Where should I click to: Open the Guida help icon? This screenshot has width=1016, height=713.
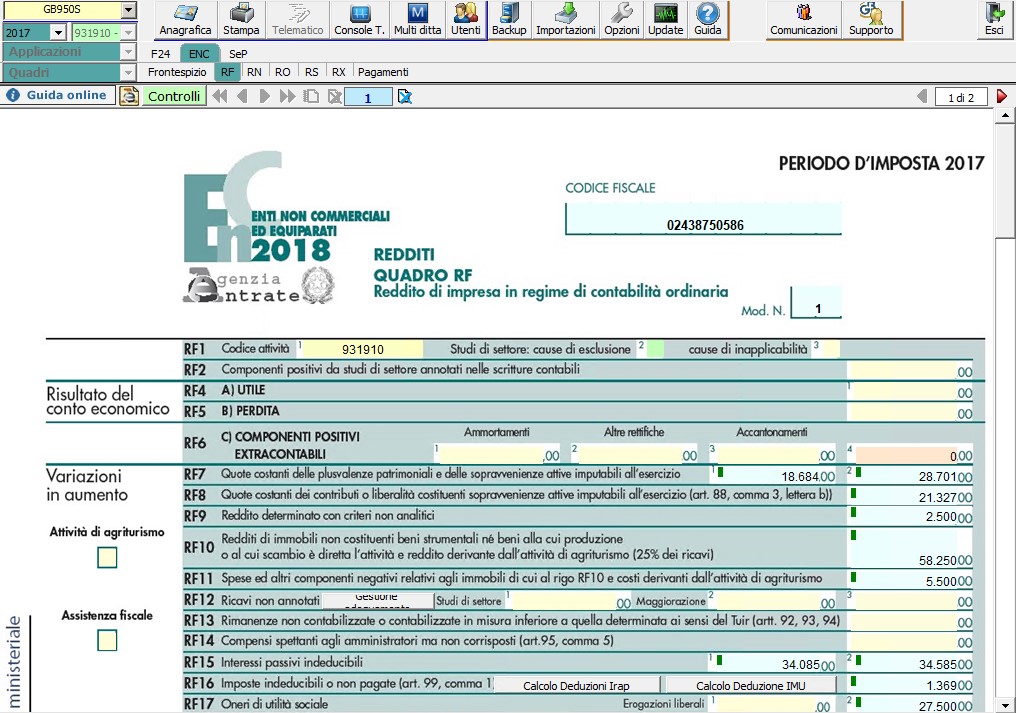pos(708,20)
